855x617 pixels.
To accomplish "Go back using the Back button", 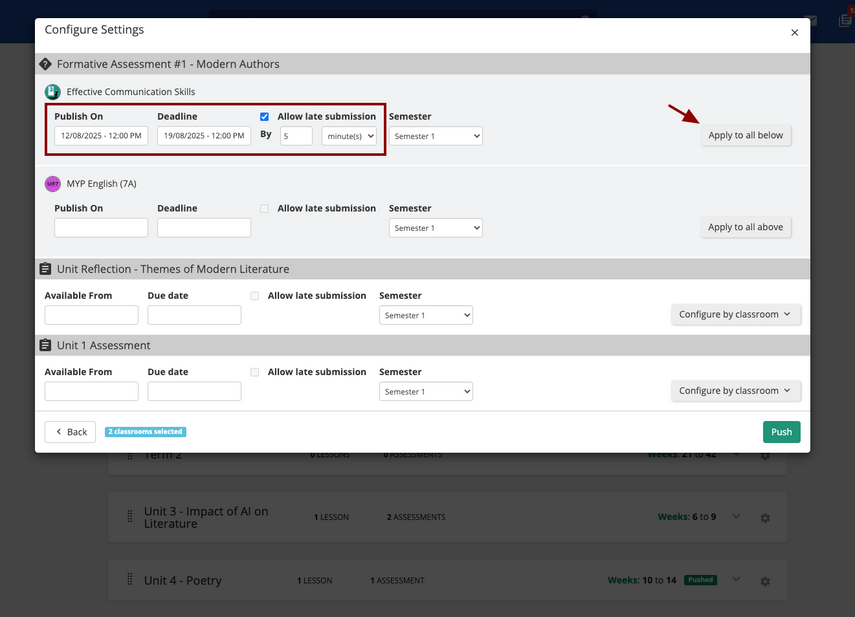I will coord(70,432).
